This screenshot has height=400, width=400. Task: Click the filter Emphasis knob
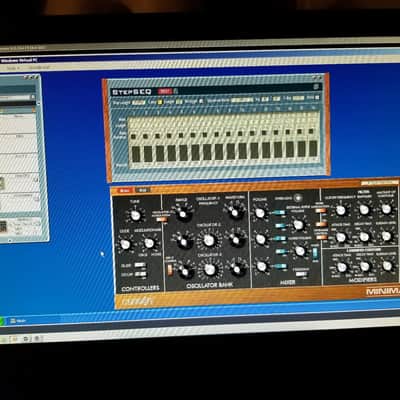coord(364,210)
